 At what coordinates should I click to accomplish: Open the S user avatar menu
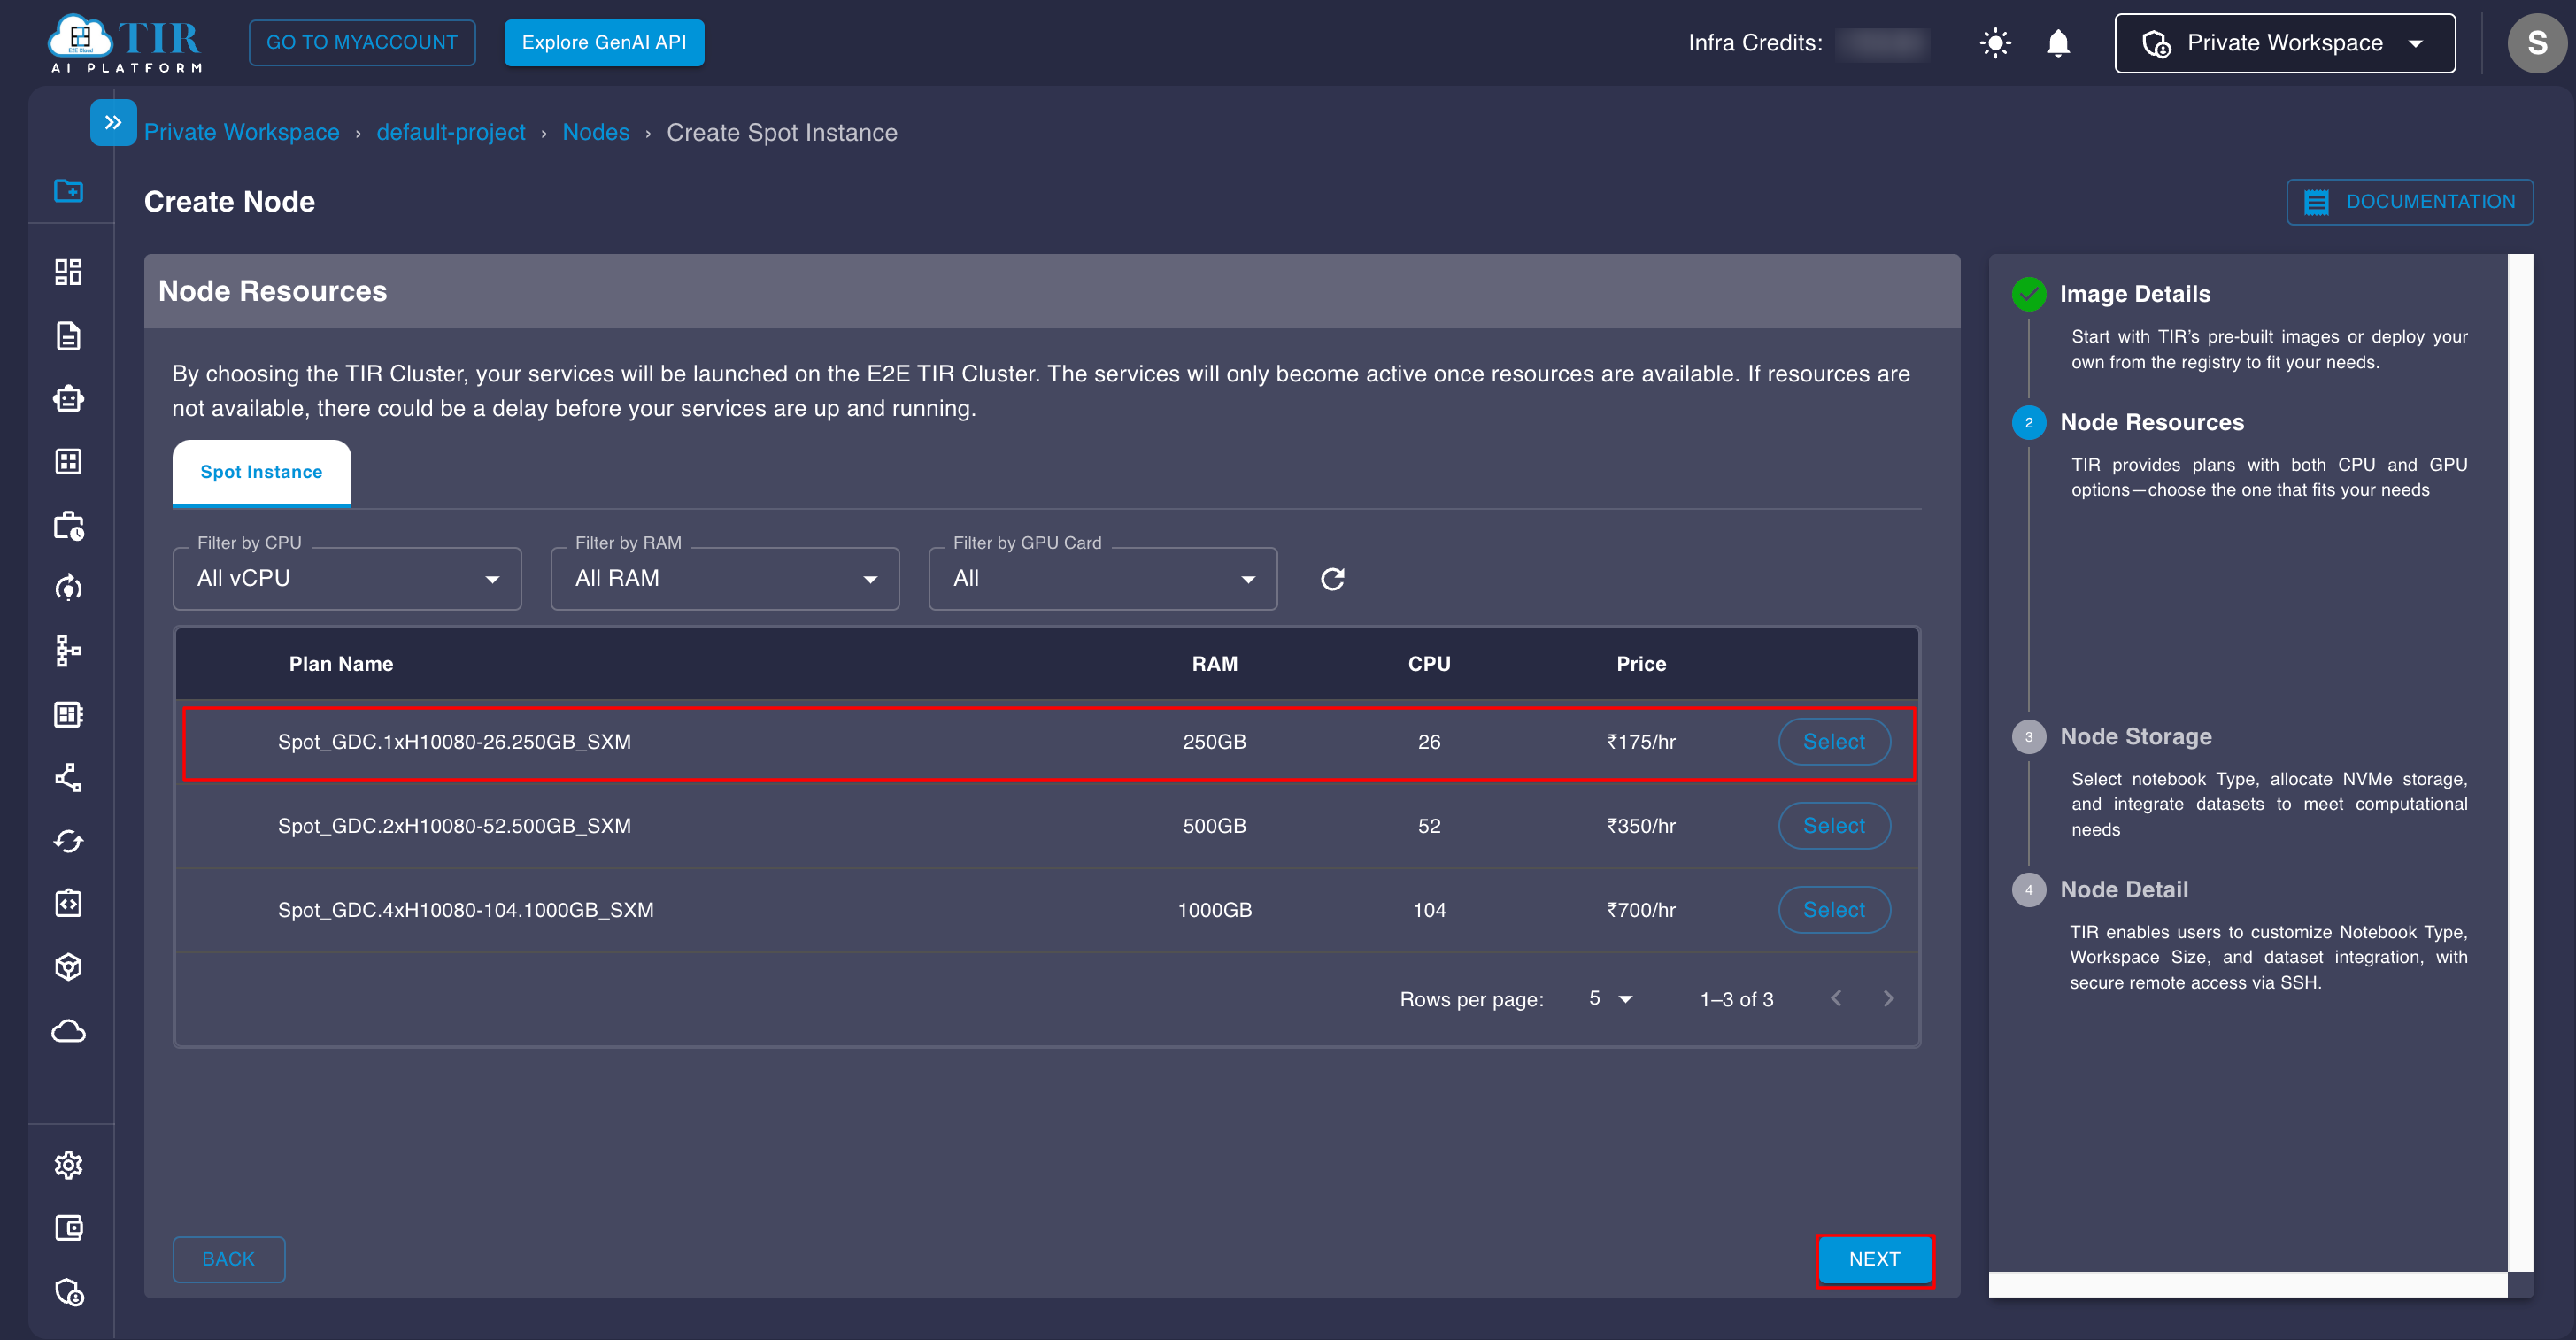tap(2535, 43)
